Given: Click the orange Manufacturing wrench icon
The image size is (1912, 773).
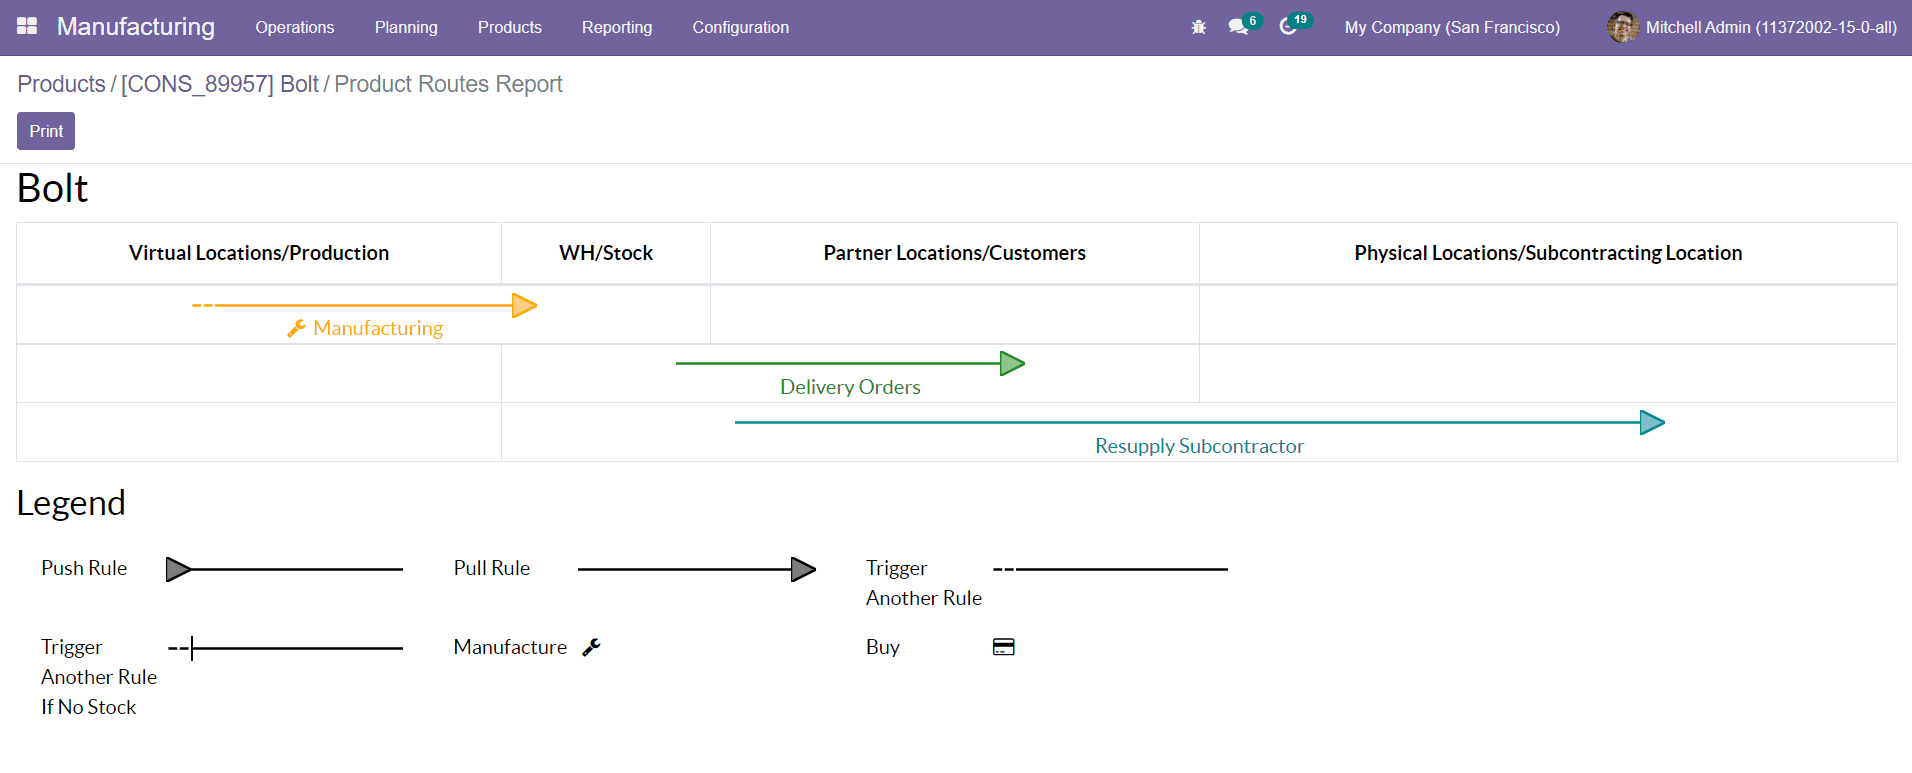Looking at the screenshot, I should [x=296, y=329].
